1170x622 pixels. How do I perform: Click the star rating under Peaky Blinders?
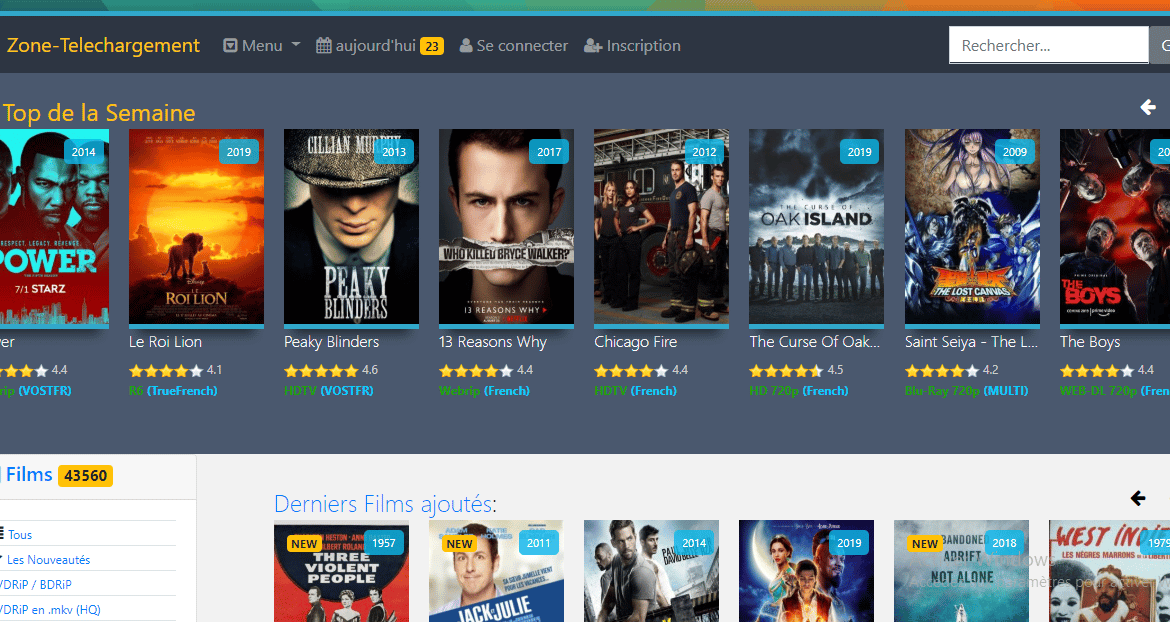[321, 371]
